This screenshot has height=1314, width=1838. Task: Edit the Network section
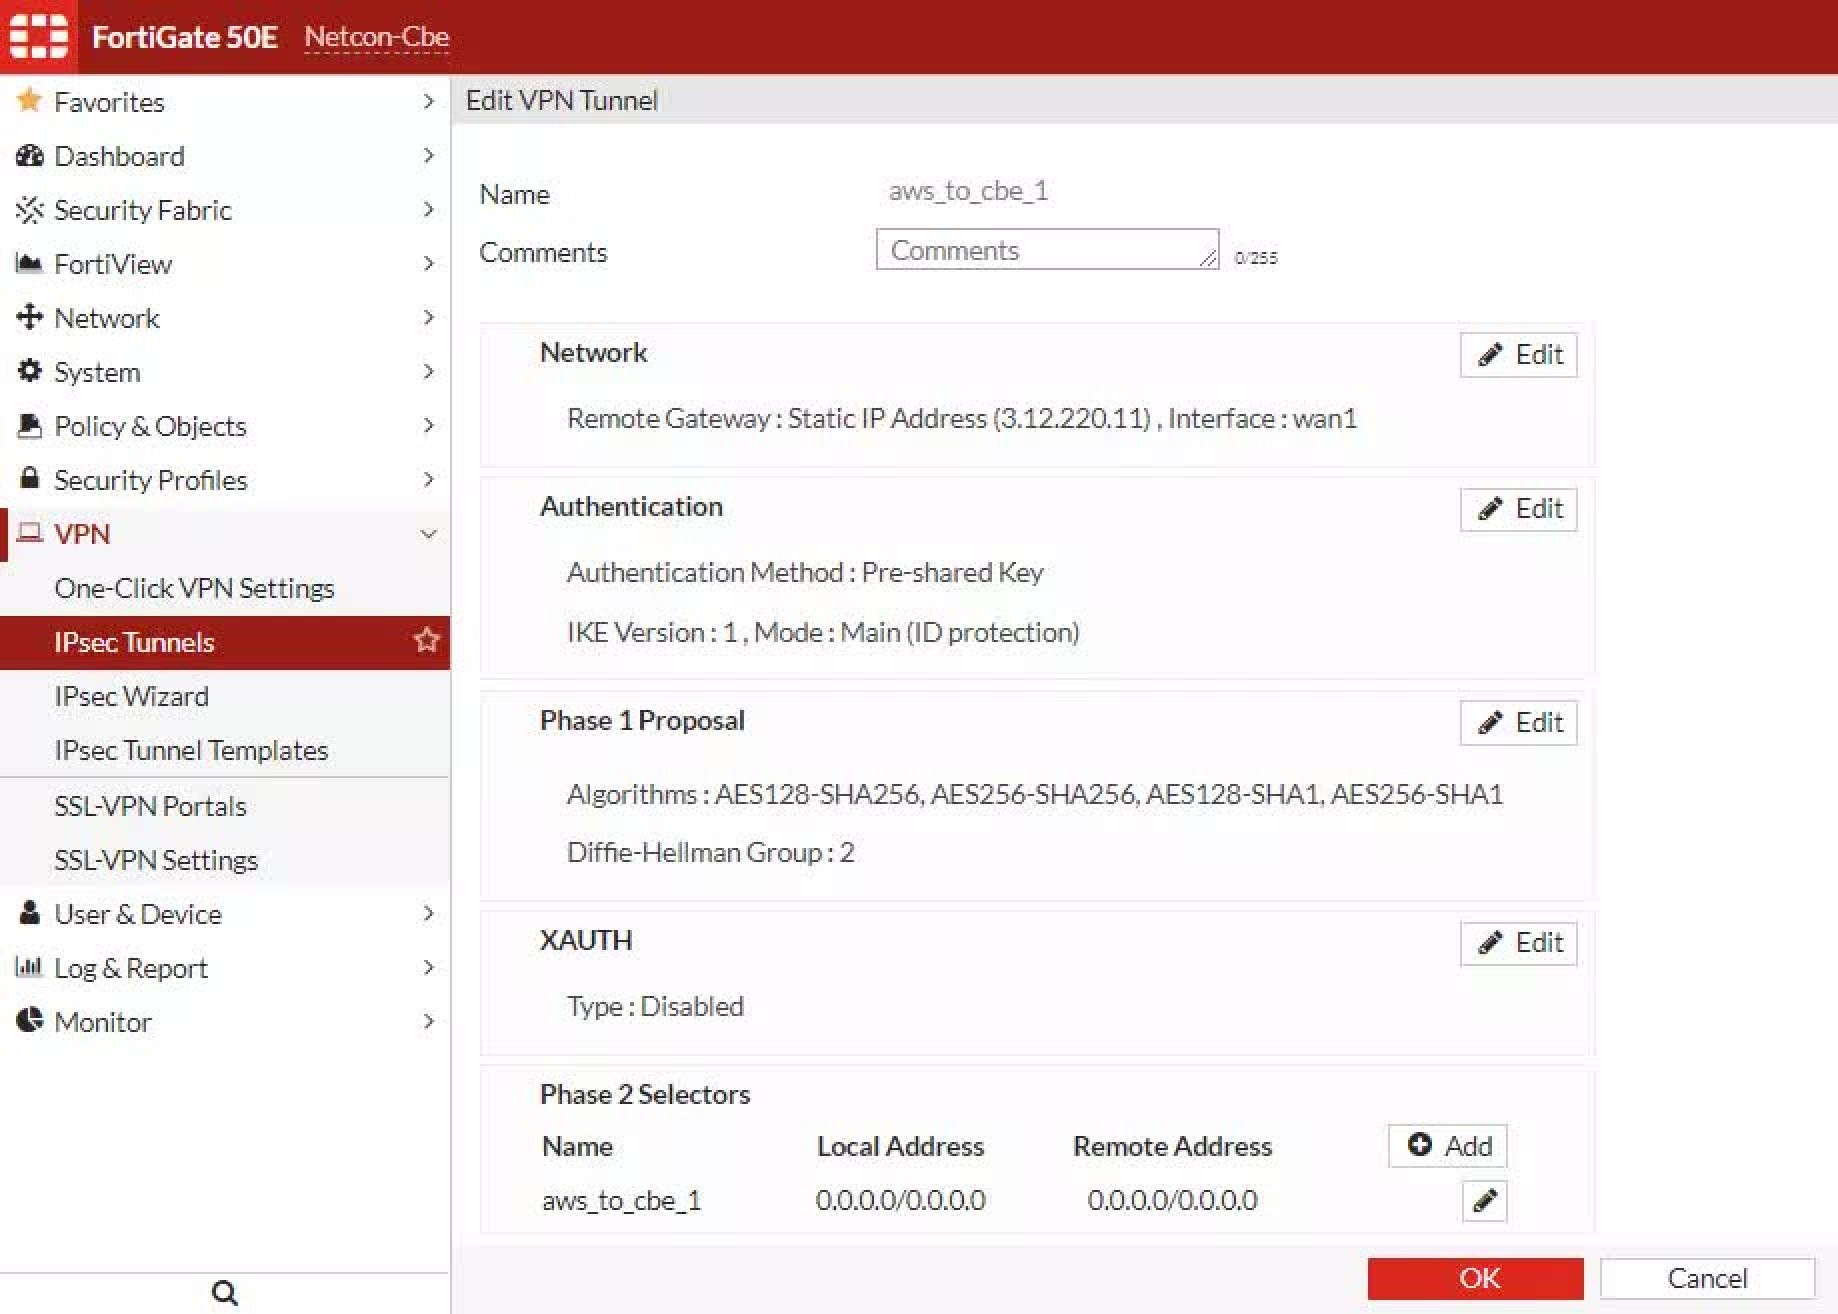(1518, 355)
